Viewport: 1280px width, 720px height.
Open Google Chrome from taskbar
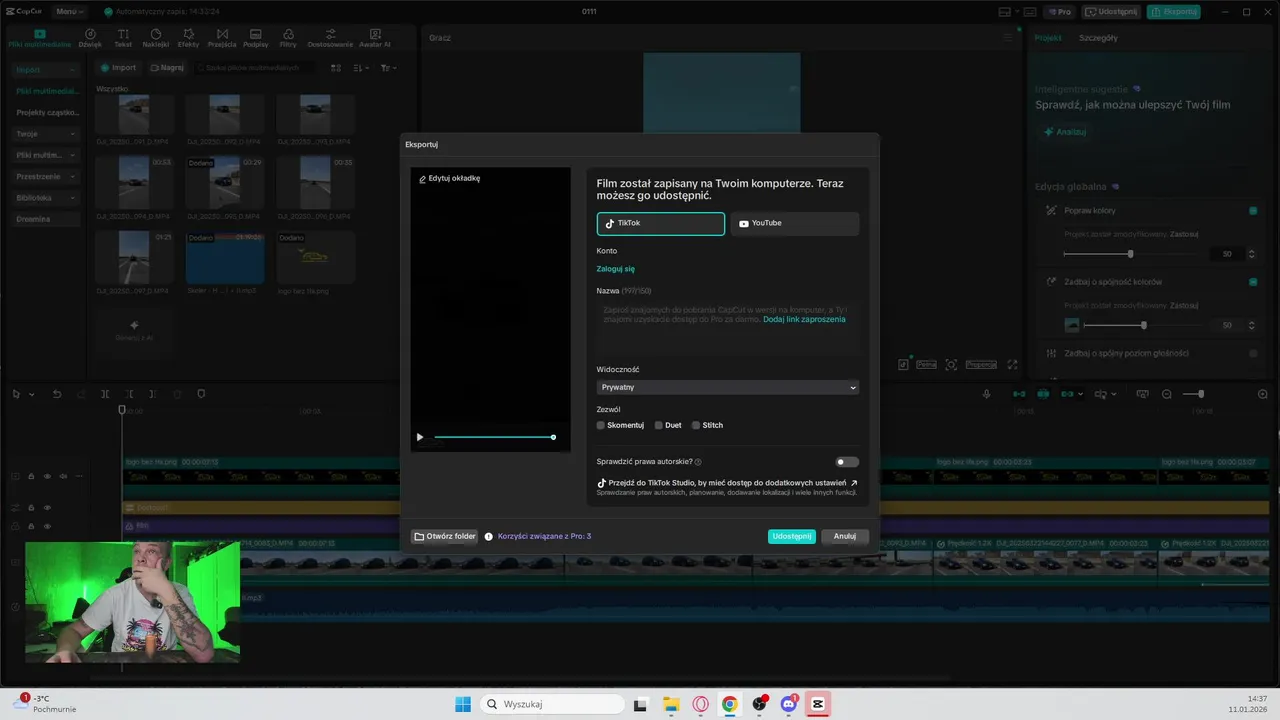730,704
